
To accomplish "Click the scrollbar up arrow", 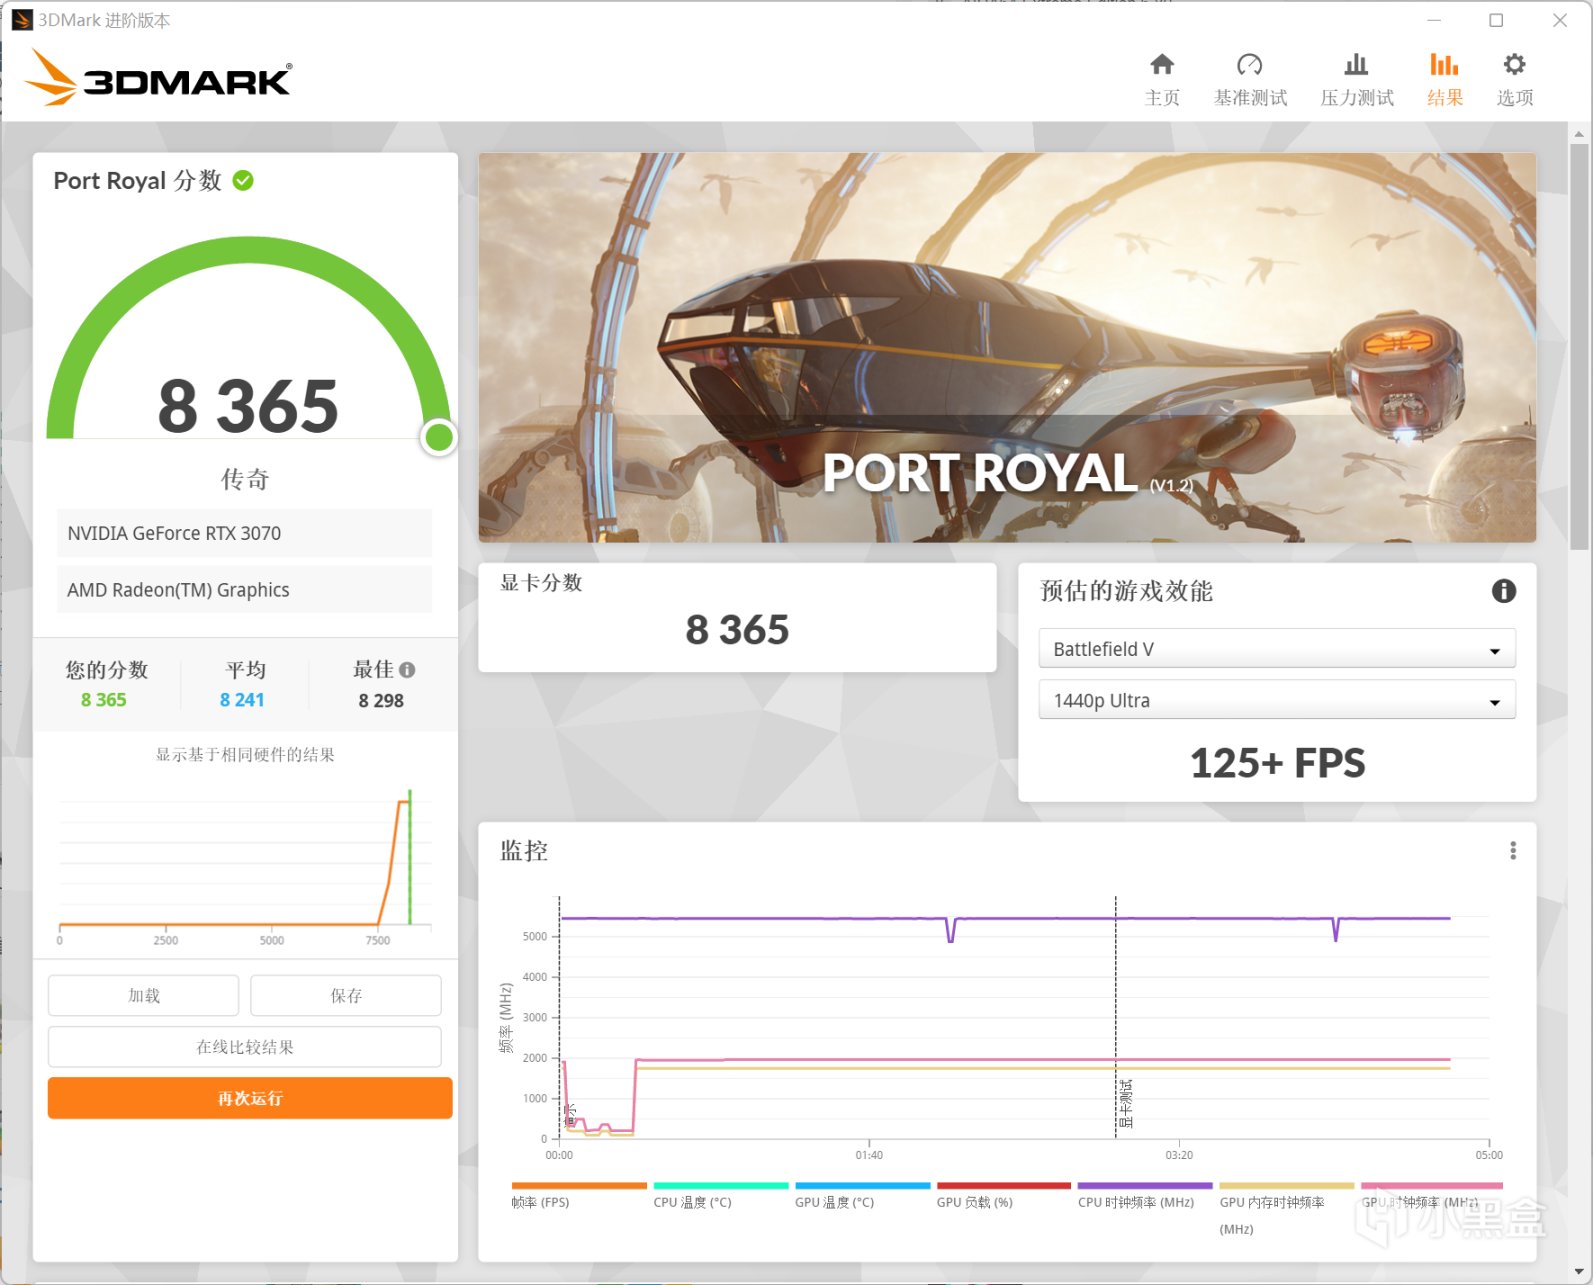I will (x=1579, y=133).
